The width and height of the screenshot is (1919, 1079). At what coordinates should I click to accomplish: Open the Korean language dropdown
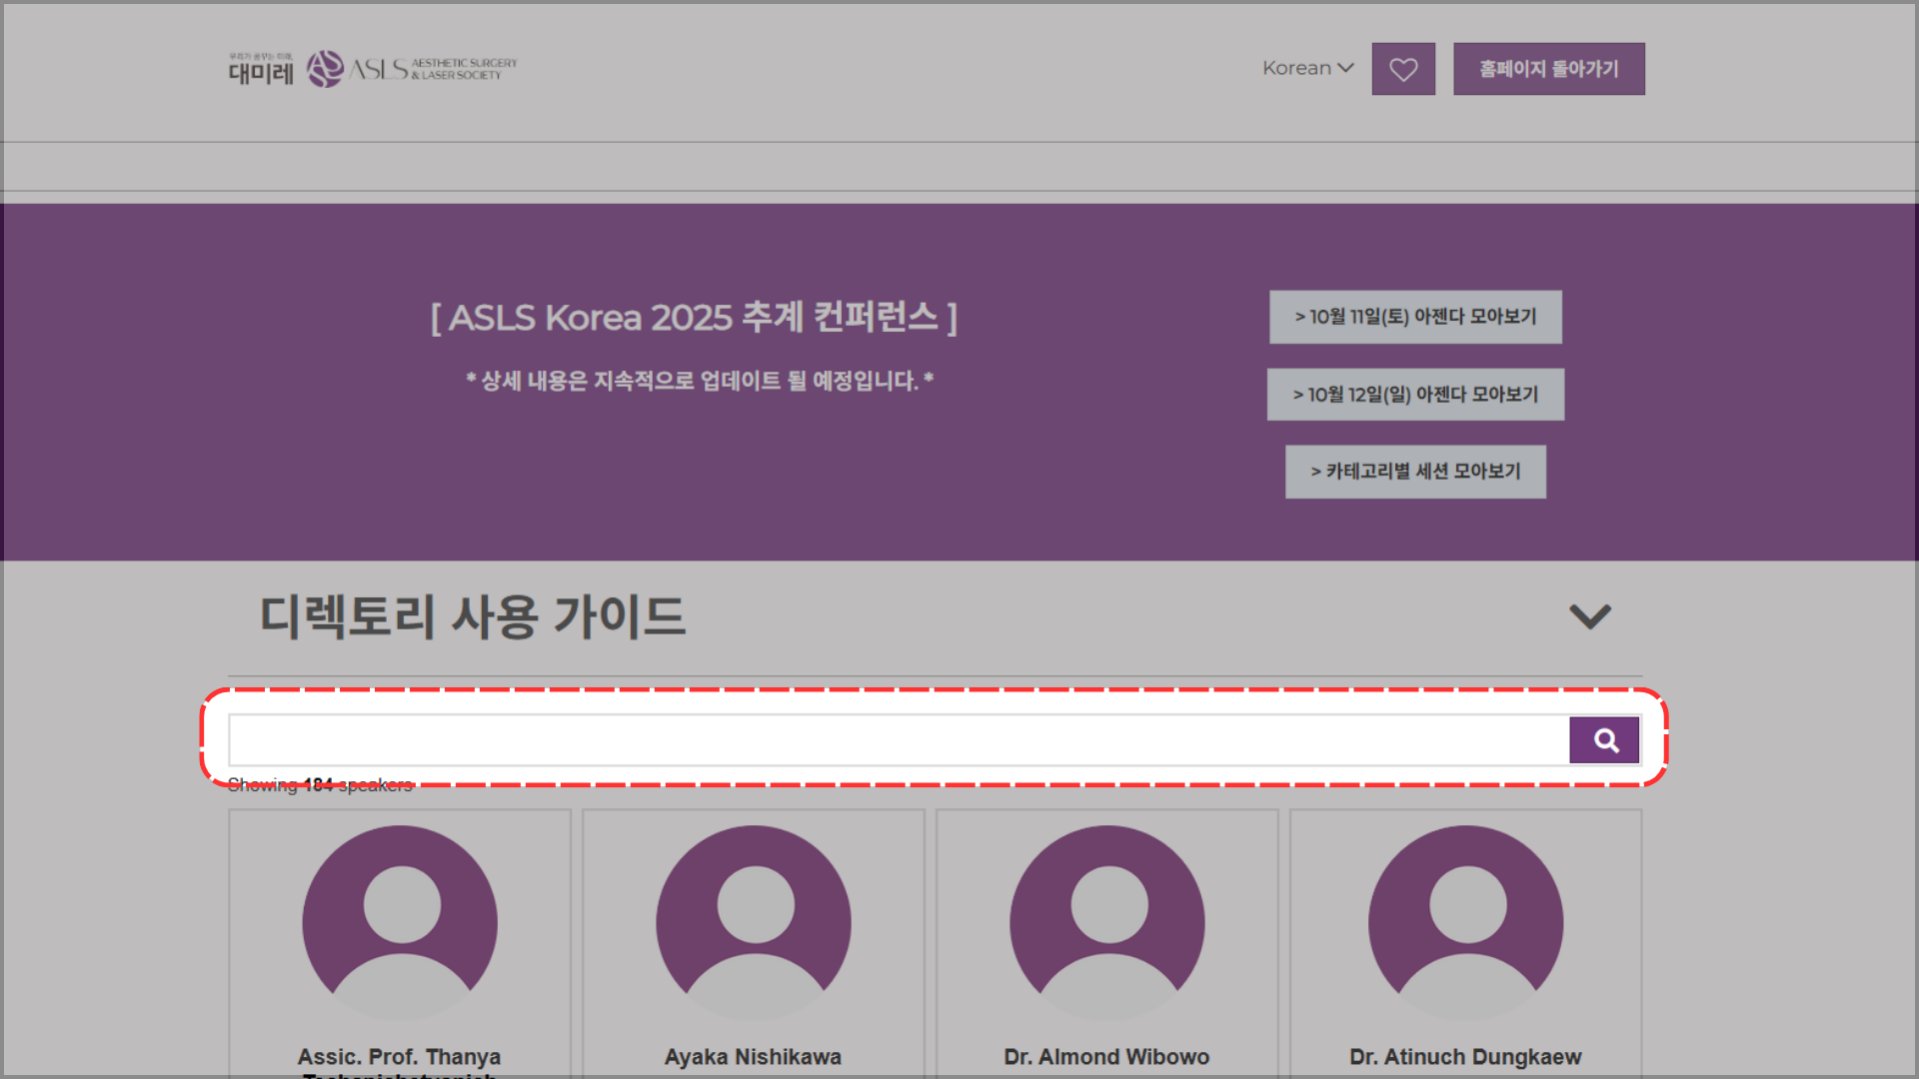click(1308, 68)
